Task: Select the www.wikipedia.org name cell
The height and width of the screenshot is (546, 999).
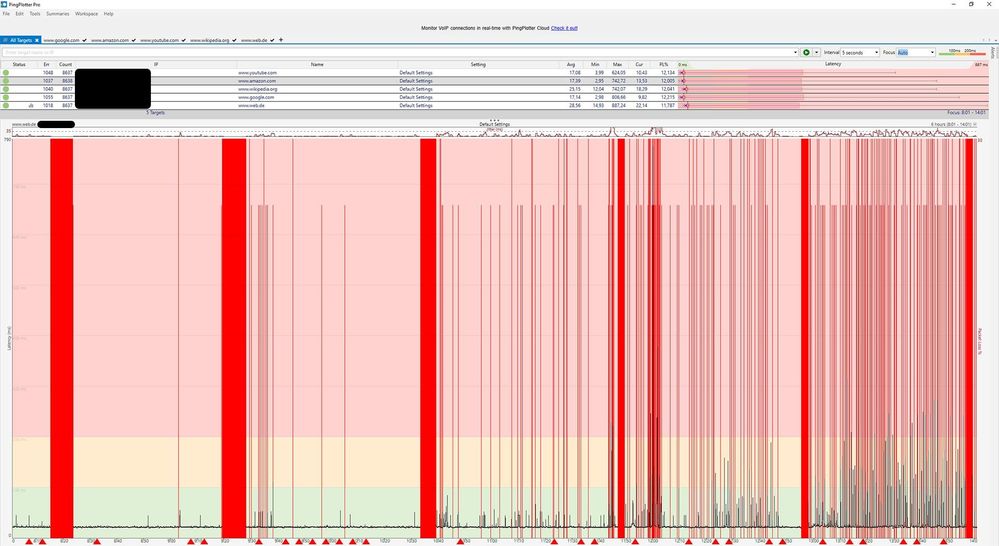Action: 258,89
